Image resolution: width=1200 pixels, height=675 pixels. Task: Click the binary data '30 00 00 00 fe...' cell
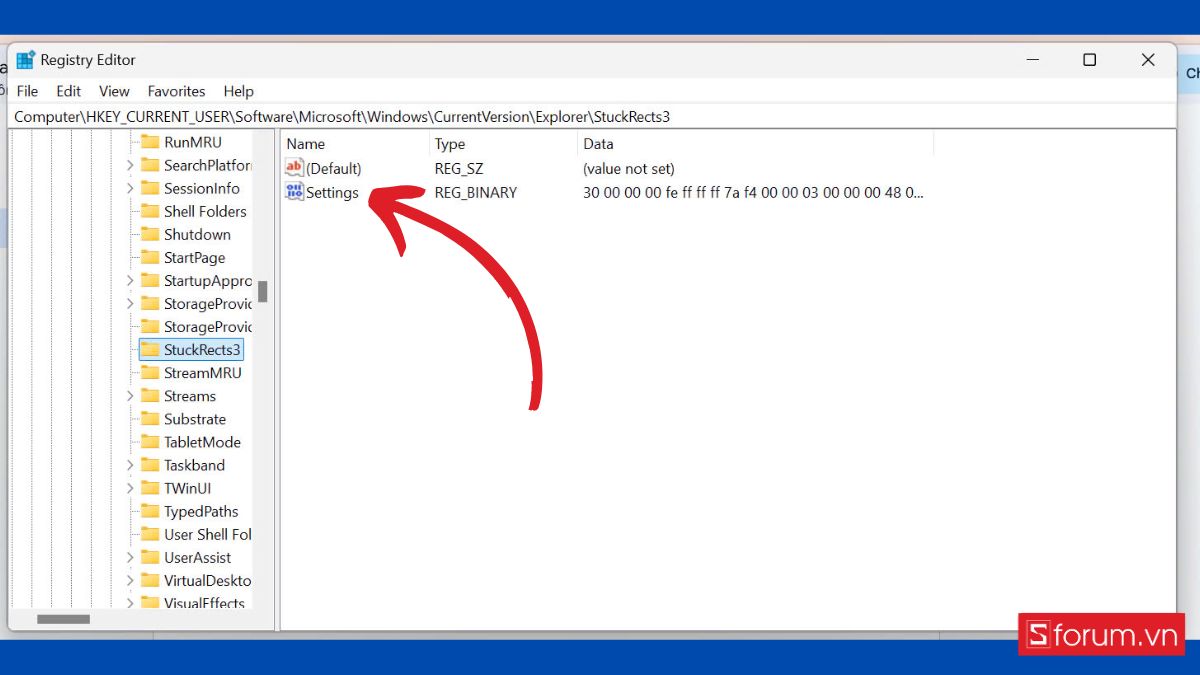(753, 192)
